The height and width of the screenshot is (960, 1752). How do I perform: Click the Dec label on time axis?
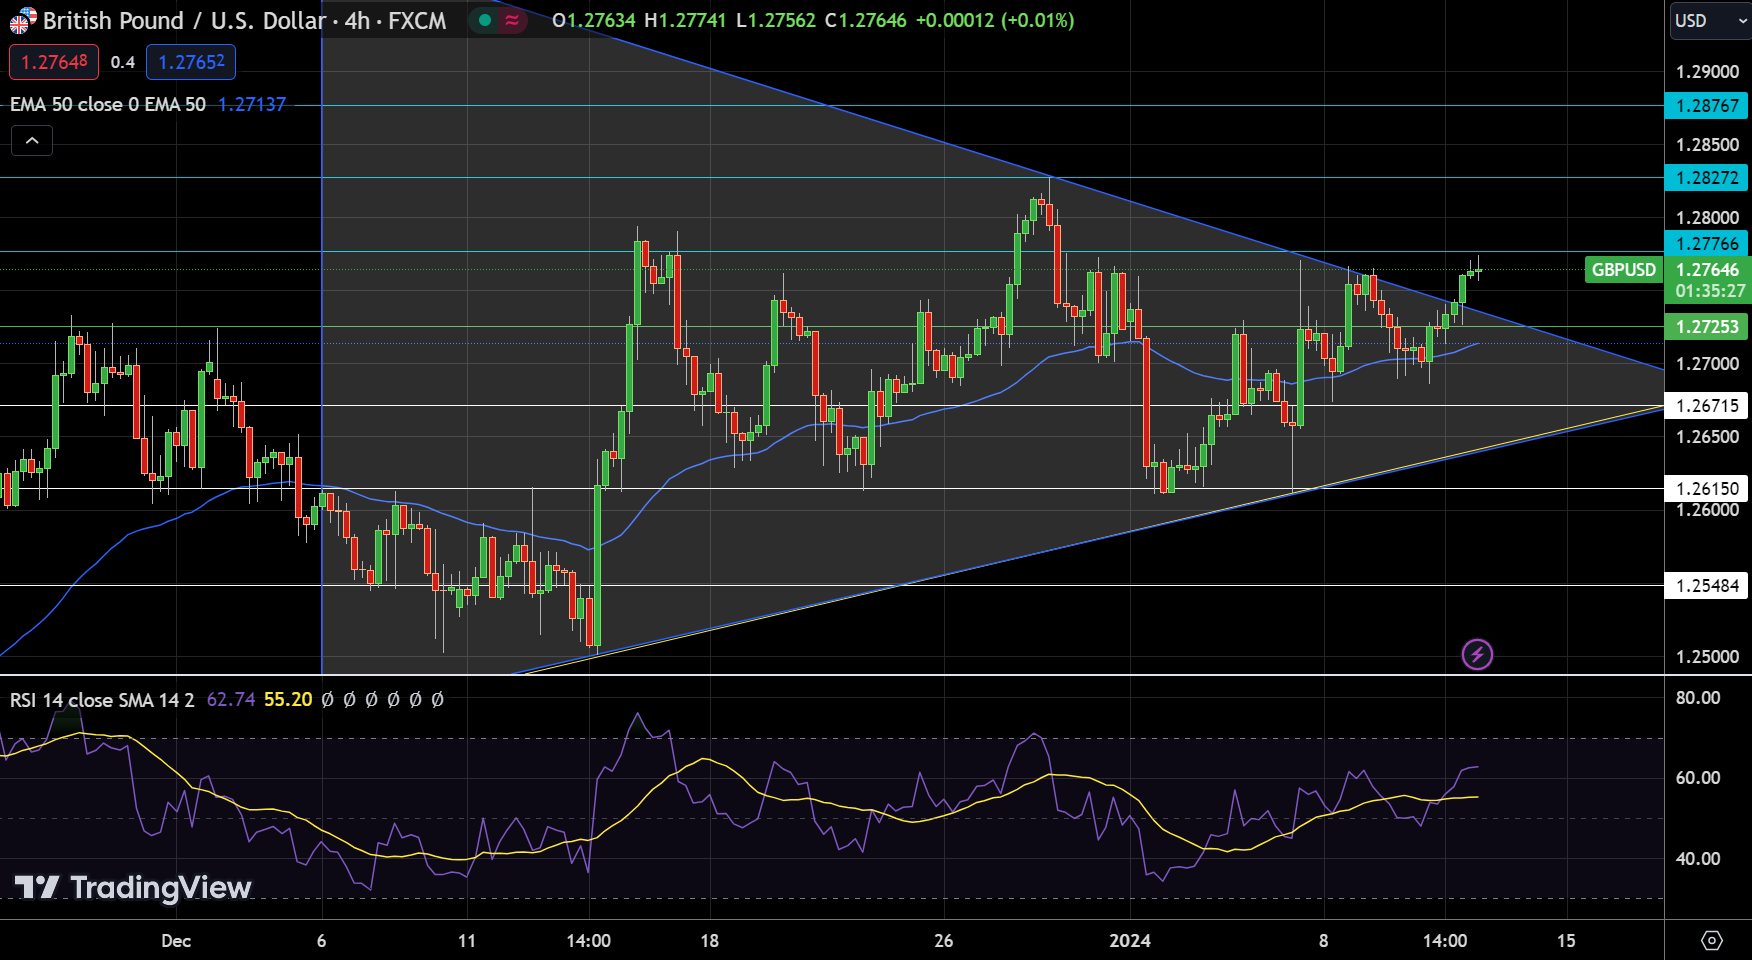click(x=176, y=940)
